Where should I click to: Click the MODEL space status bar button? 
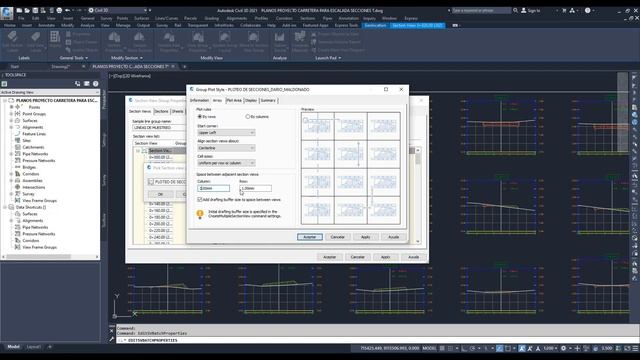click(429, 348)
